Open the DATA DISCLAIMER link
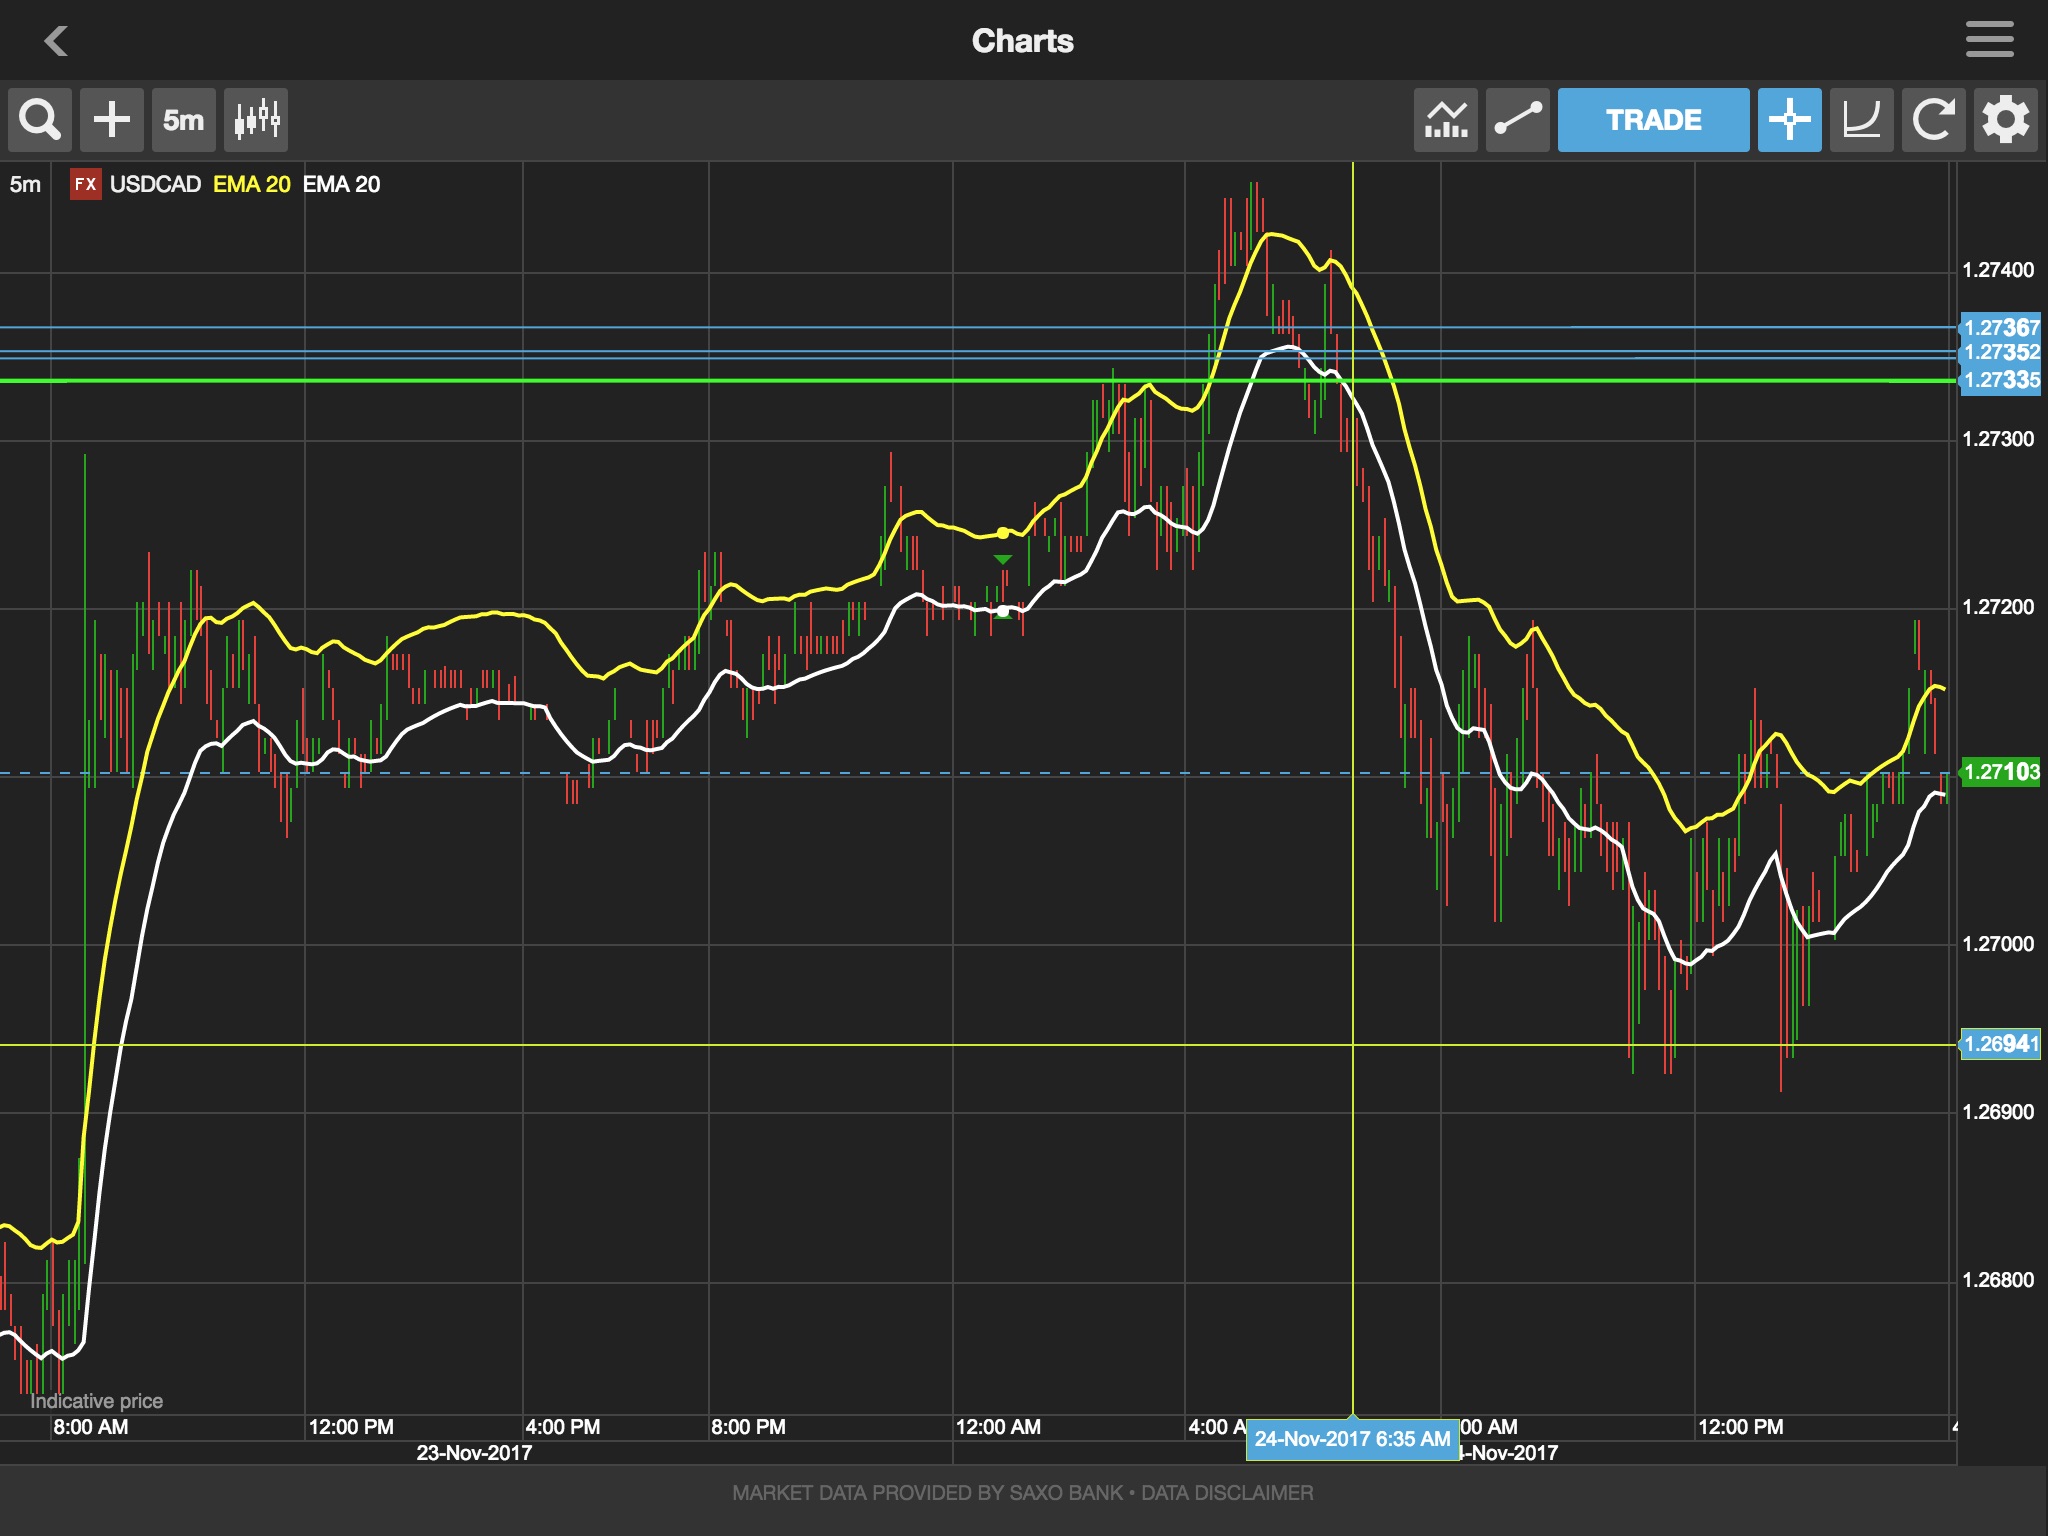 [1227, 1493]
